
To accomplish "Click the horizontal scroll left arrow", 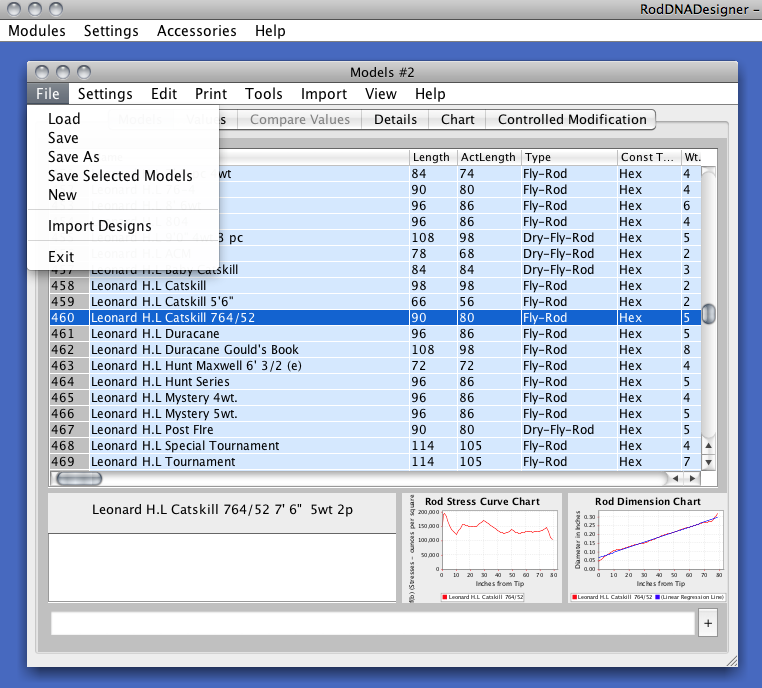I will (675, 479).
